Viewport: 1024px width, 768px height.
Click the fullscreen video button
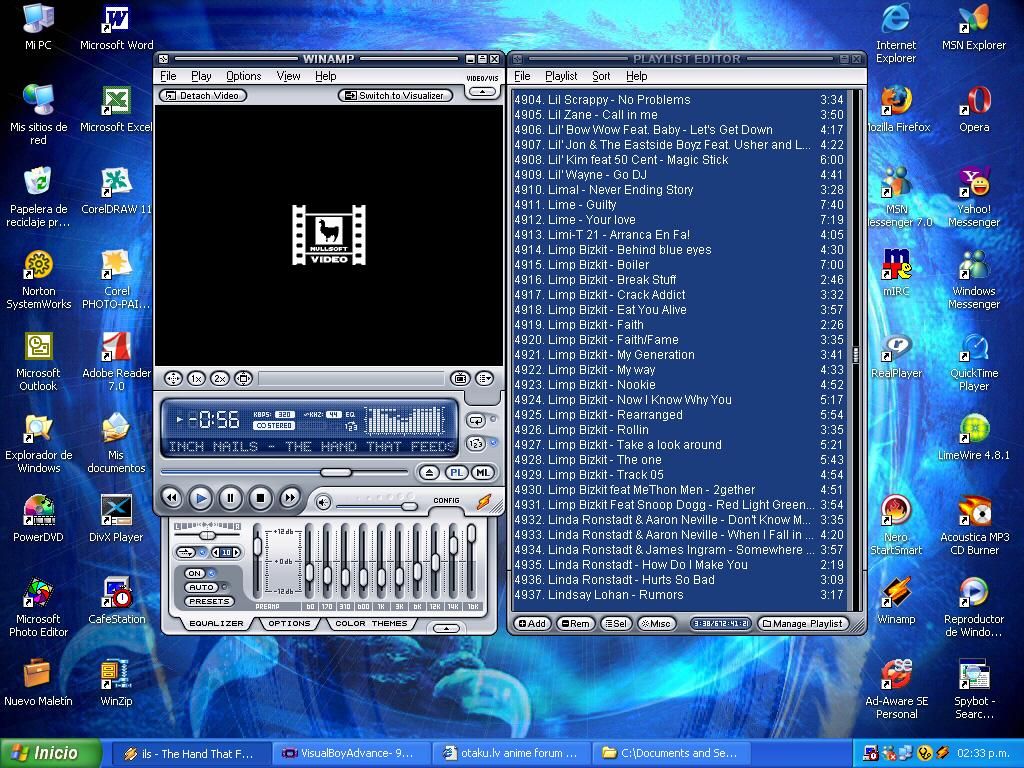pos(244,378)
